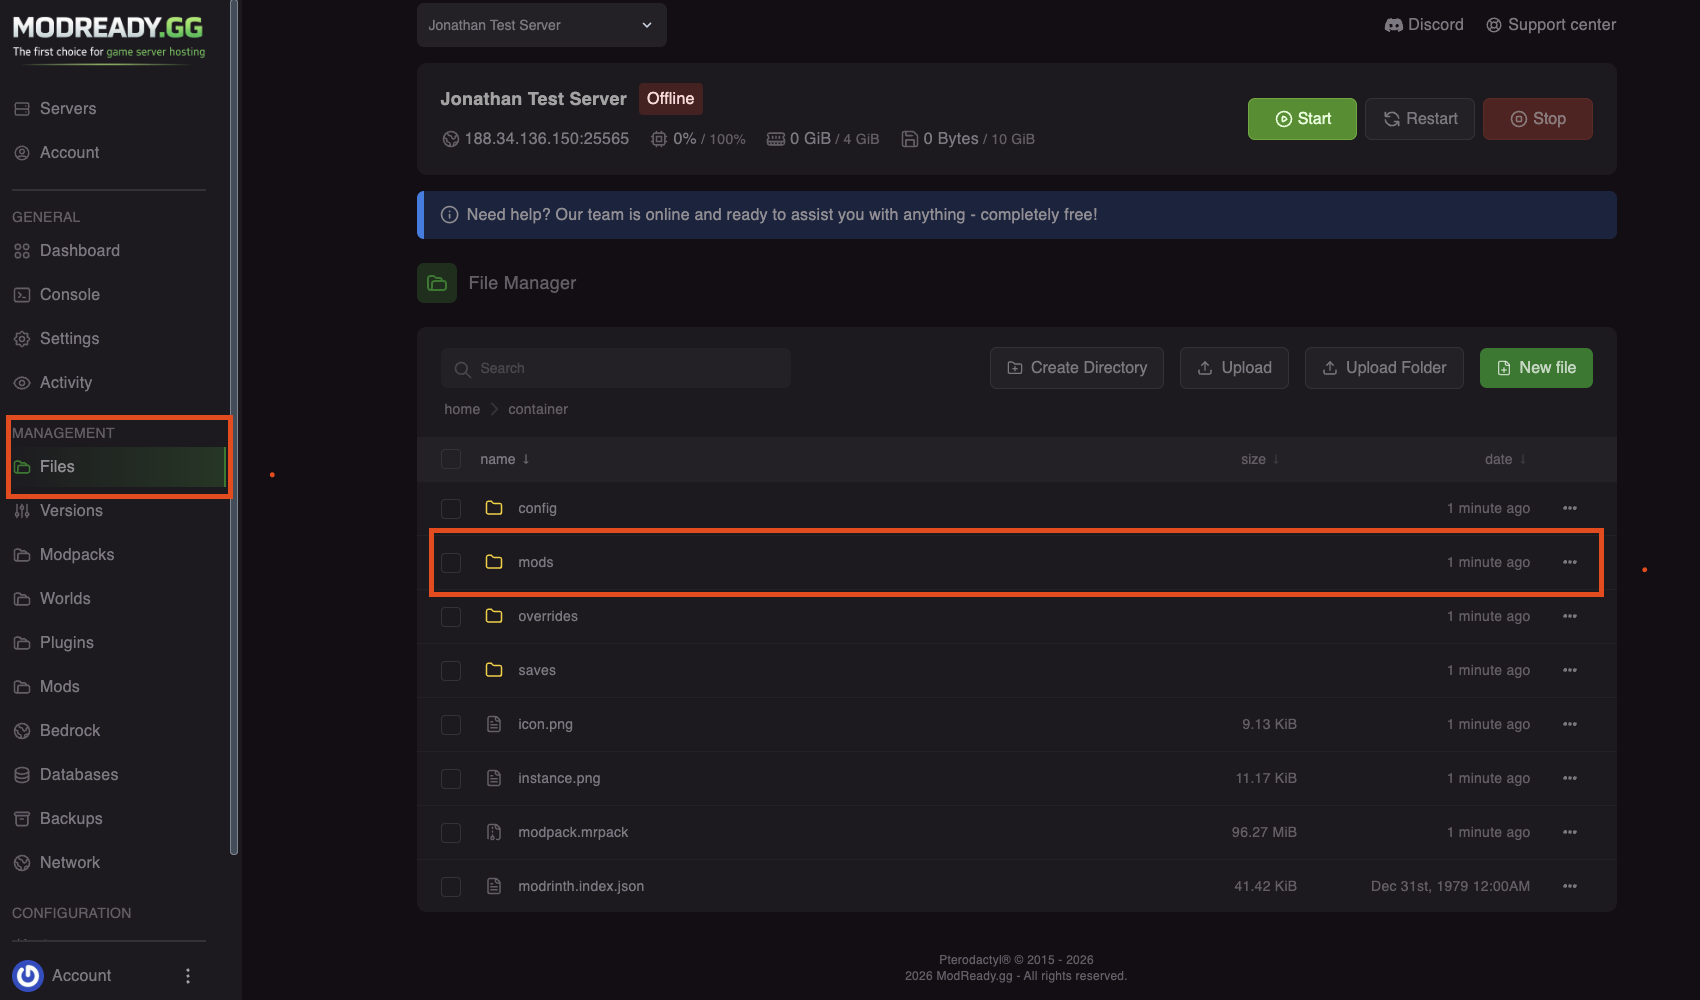
Task: Click inside the file Search field
Action: click(616, 367)
